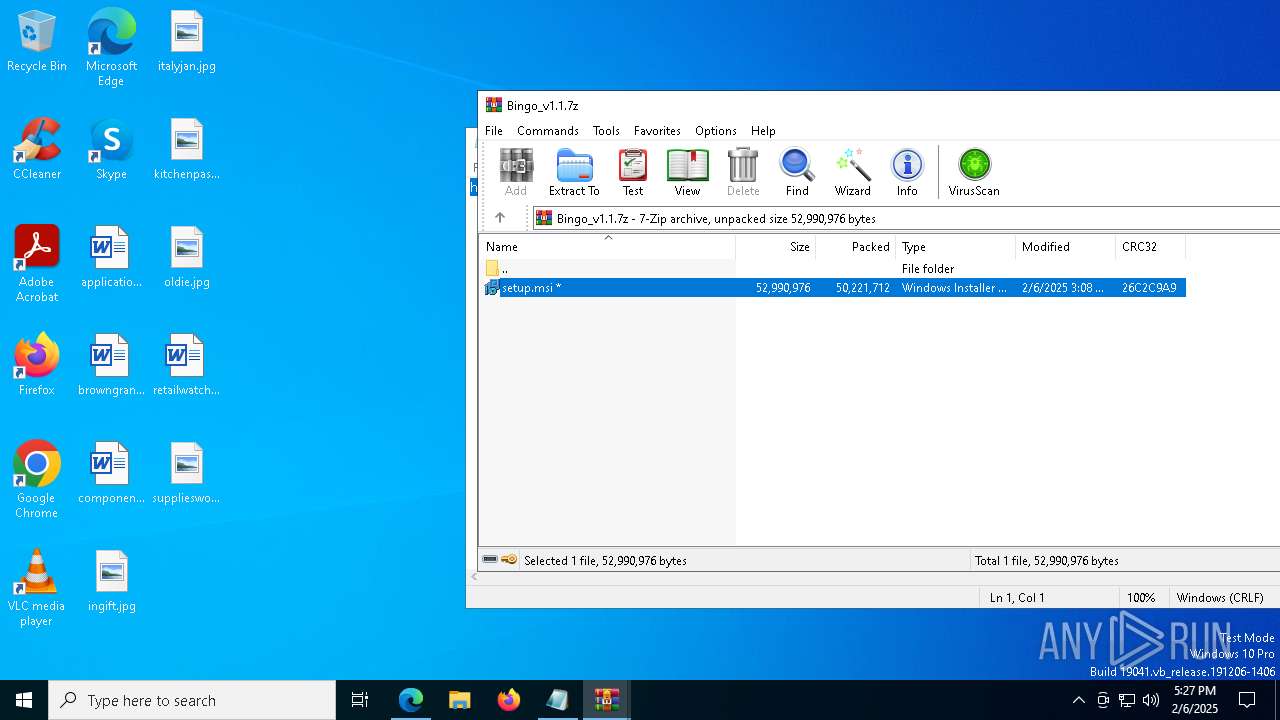Sort the list by Type column
The height and width of the screenshot is (720, 1280).
[x=956, y=247]
